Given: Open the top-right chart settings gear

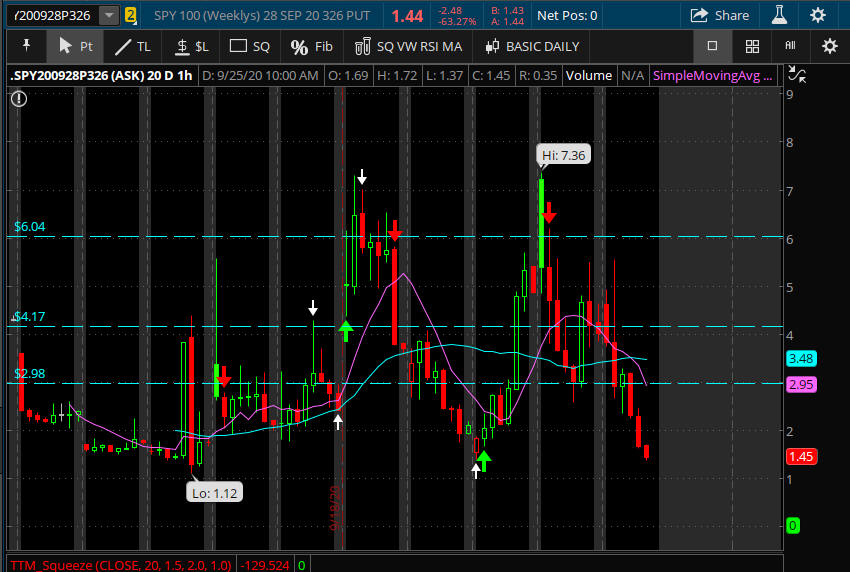Looking at the screenshot, I should point(818,15).
